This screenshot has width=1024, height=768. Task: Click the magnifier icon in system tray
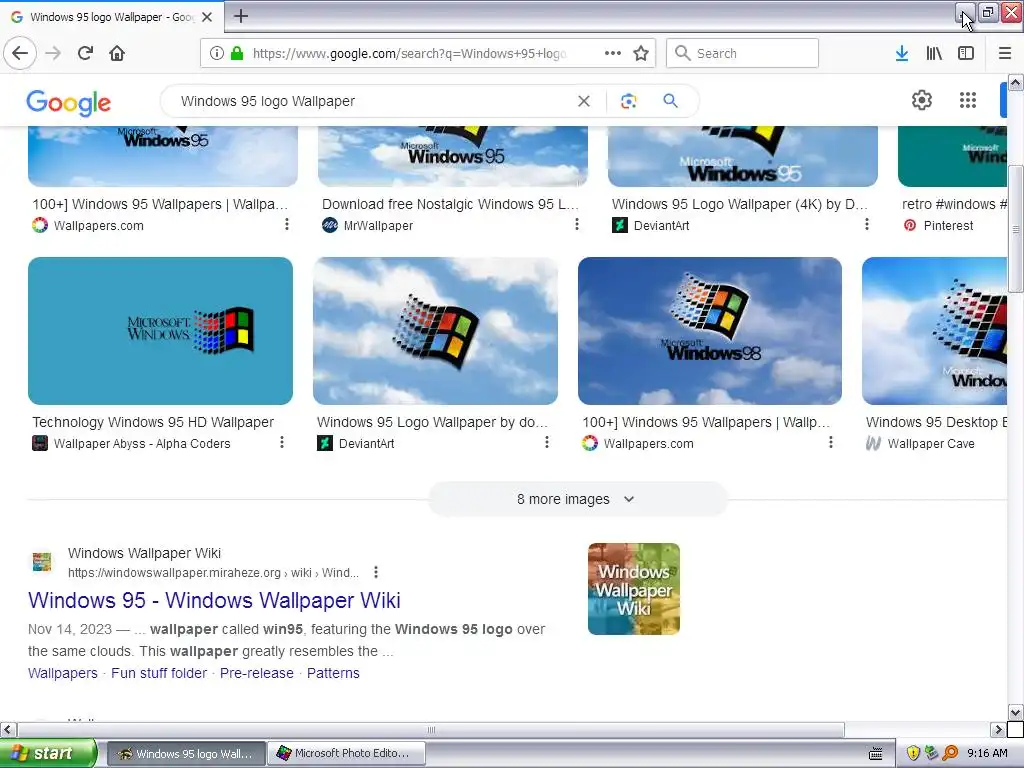click(950, 754)
